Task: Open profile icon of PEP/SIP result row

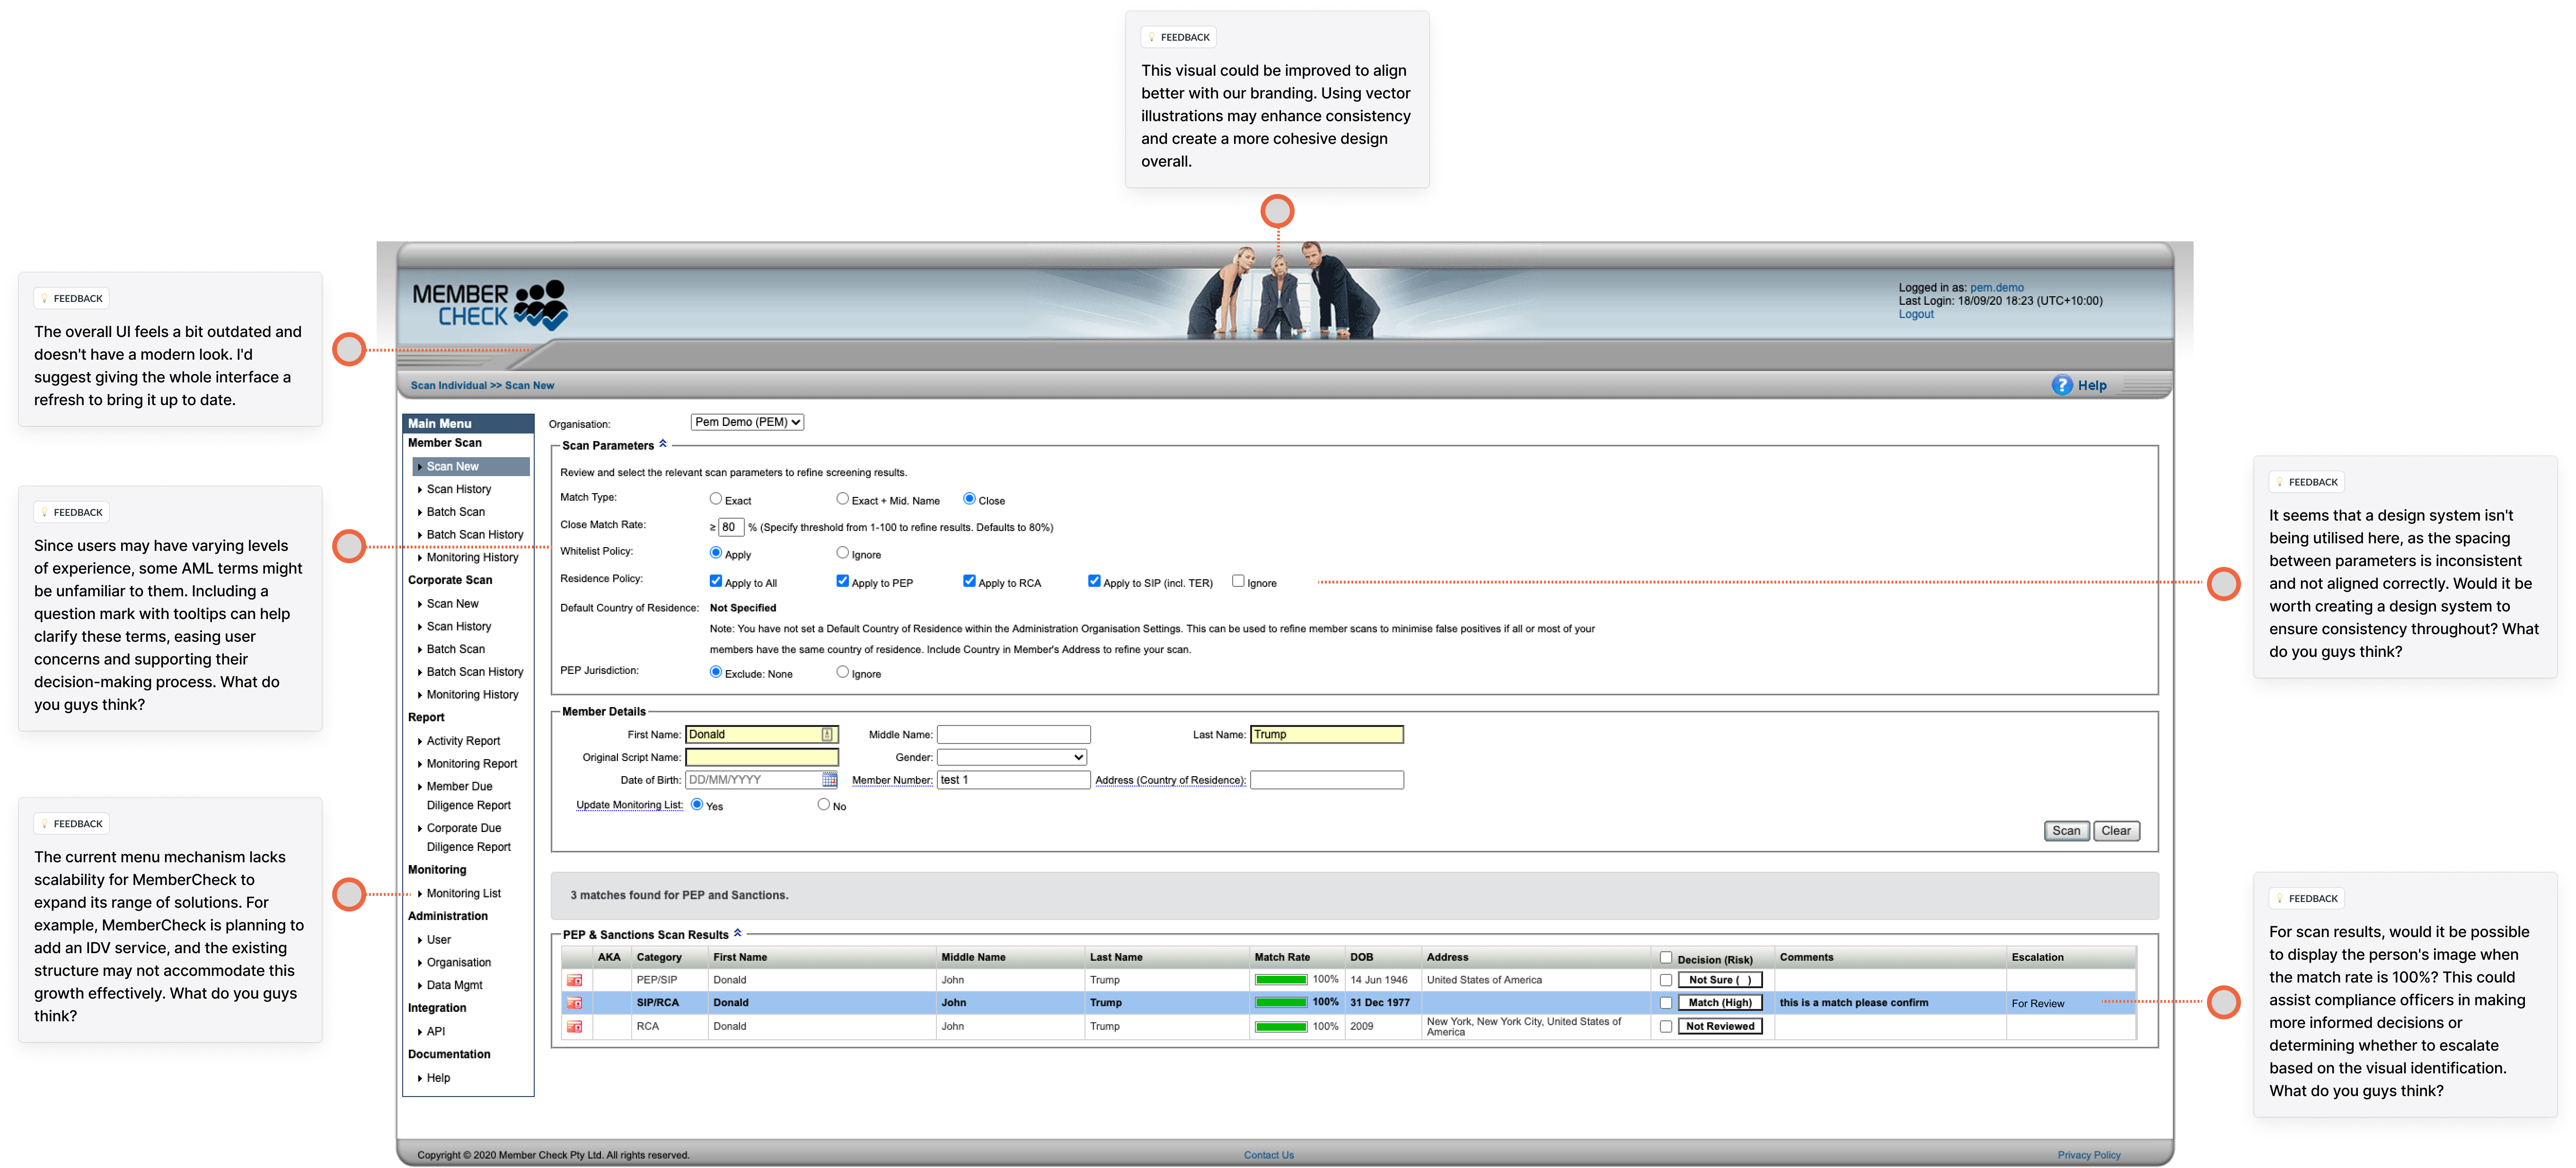Action: tap(574, 980)
